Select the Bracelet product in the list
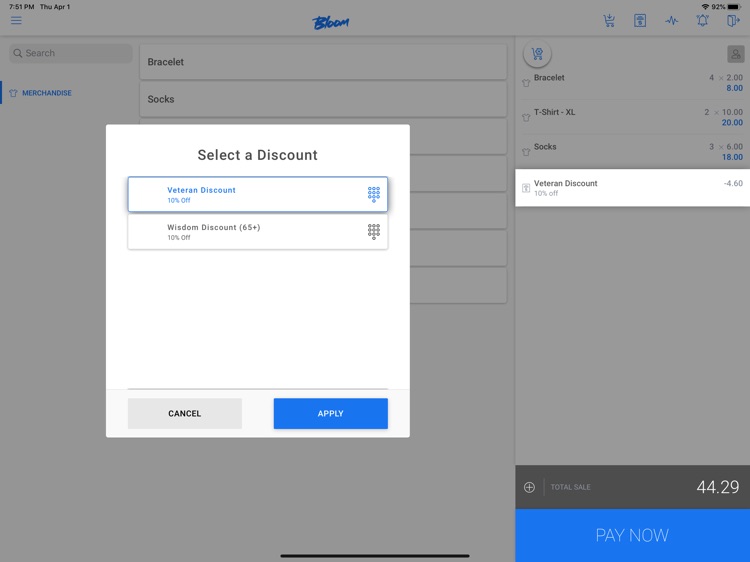This screenshot has width=750, height=562. point(323,62)
